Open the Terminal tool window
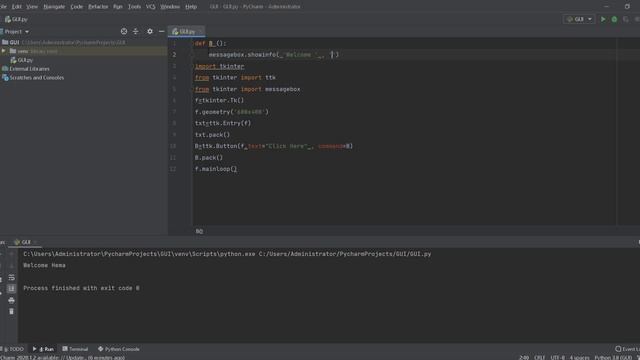Image resolution: width=640 pixels, height=360 pixels. pos(75,349)
